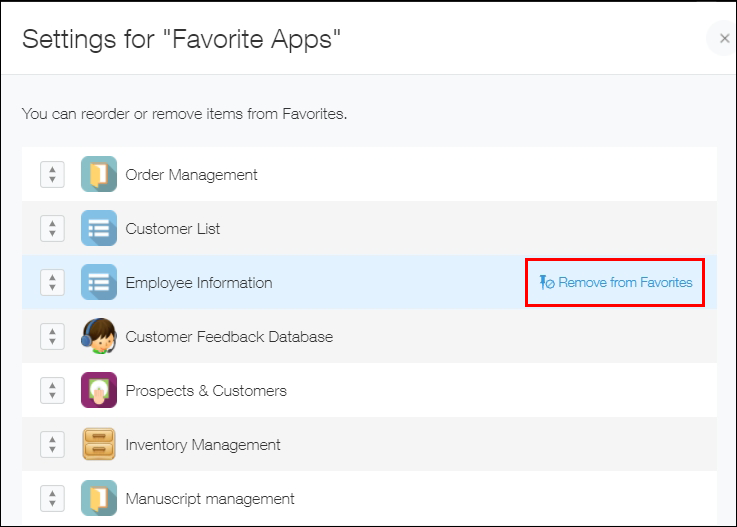Select the Prospects & Customers row text
737x527 pixels.
click(x=206, y=391)
